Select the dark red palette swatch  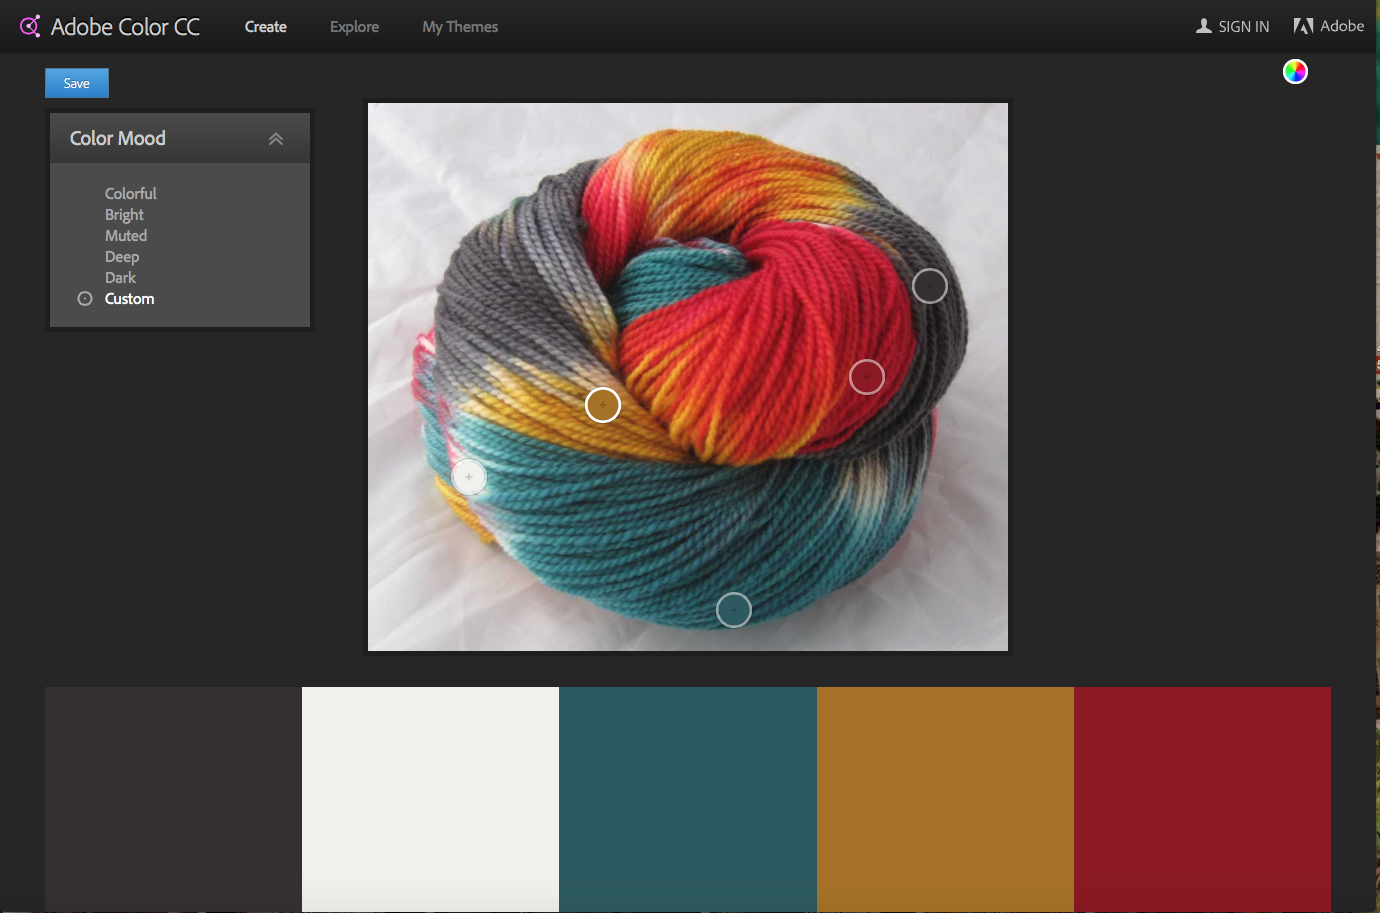click(1202, 799)
